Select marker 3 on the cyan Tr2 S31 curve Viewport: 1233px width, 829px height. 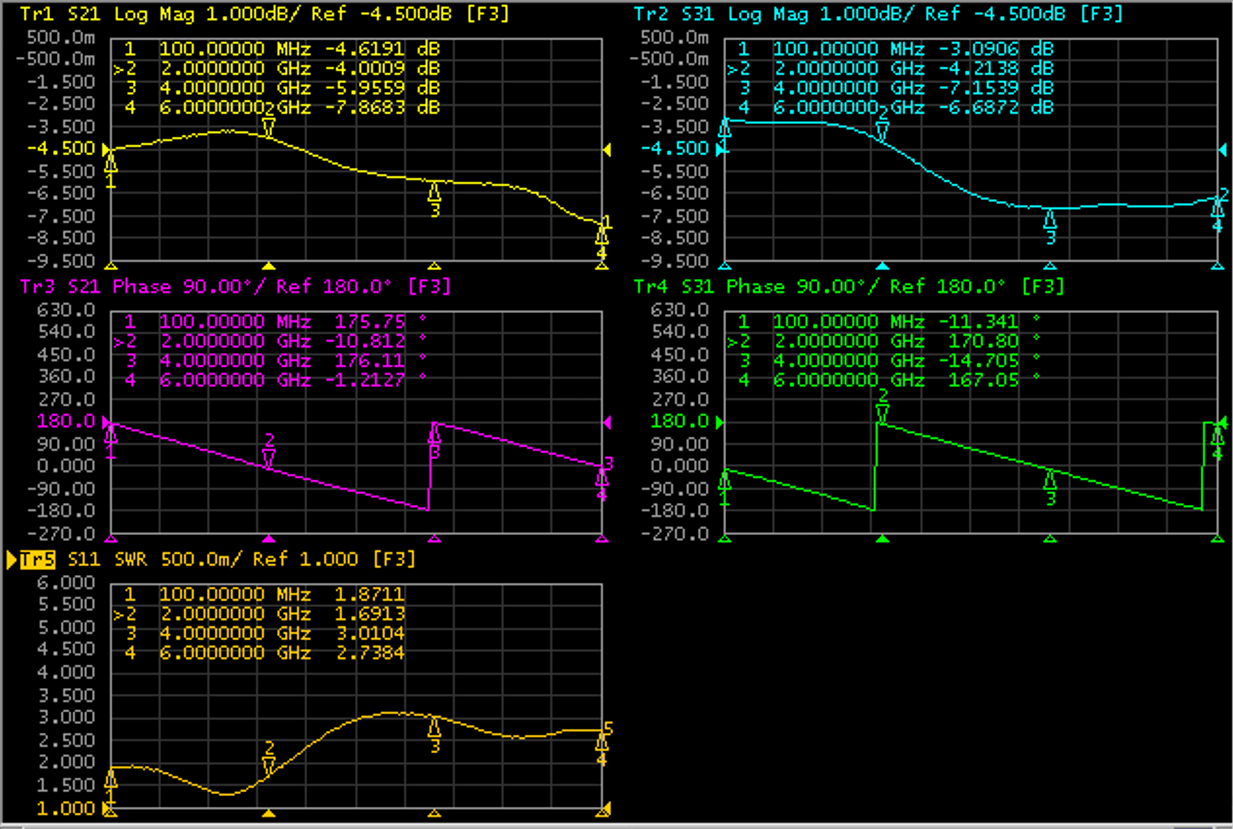pos(1050,226)
